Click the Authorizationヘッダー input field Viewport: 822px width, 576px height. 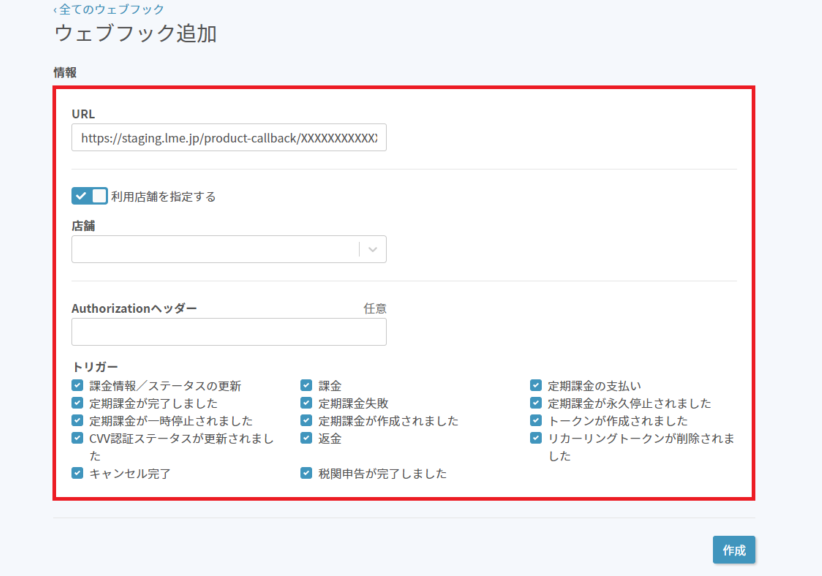[229, 332]
